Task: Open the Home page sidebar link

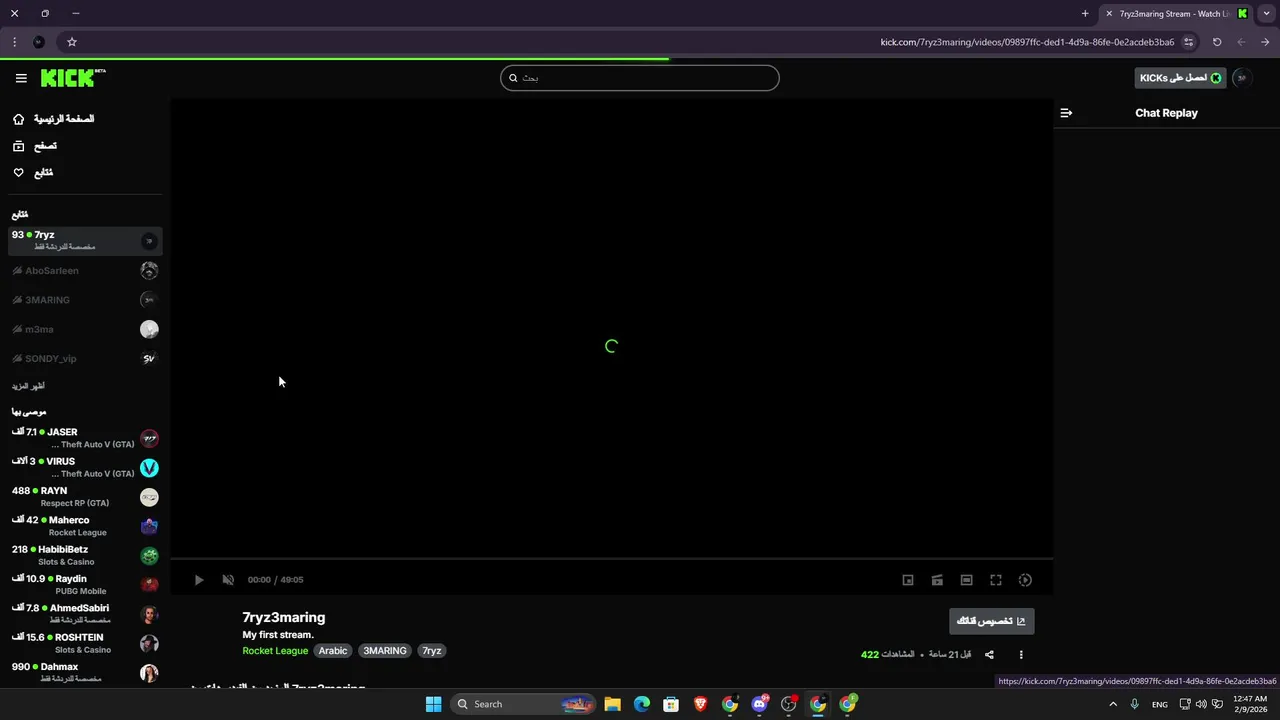Action: [x=53, y=119]
